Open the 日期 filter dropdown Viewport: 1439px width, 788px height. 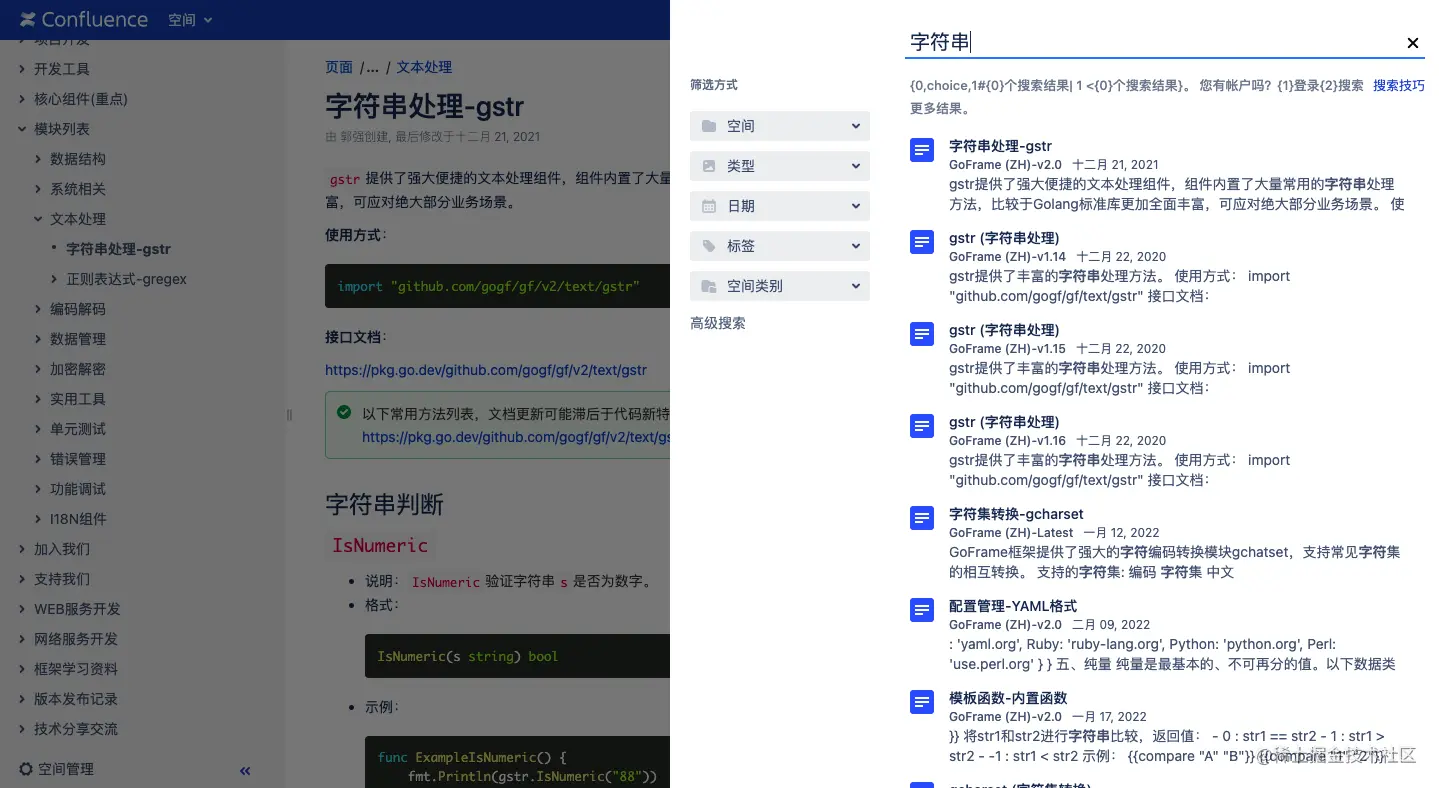780,206
